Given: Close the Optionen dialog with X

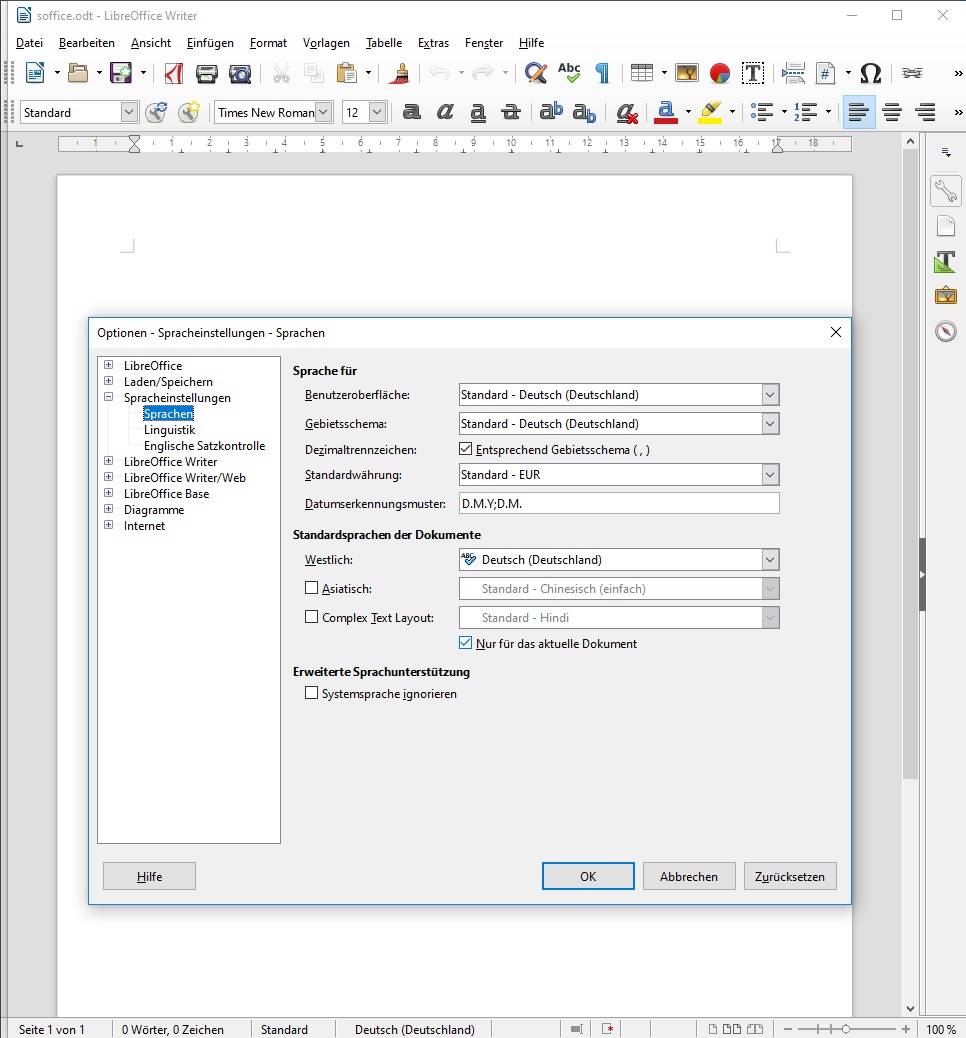Looking at the screenshot, I should coord(836,332).
